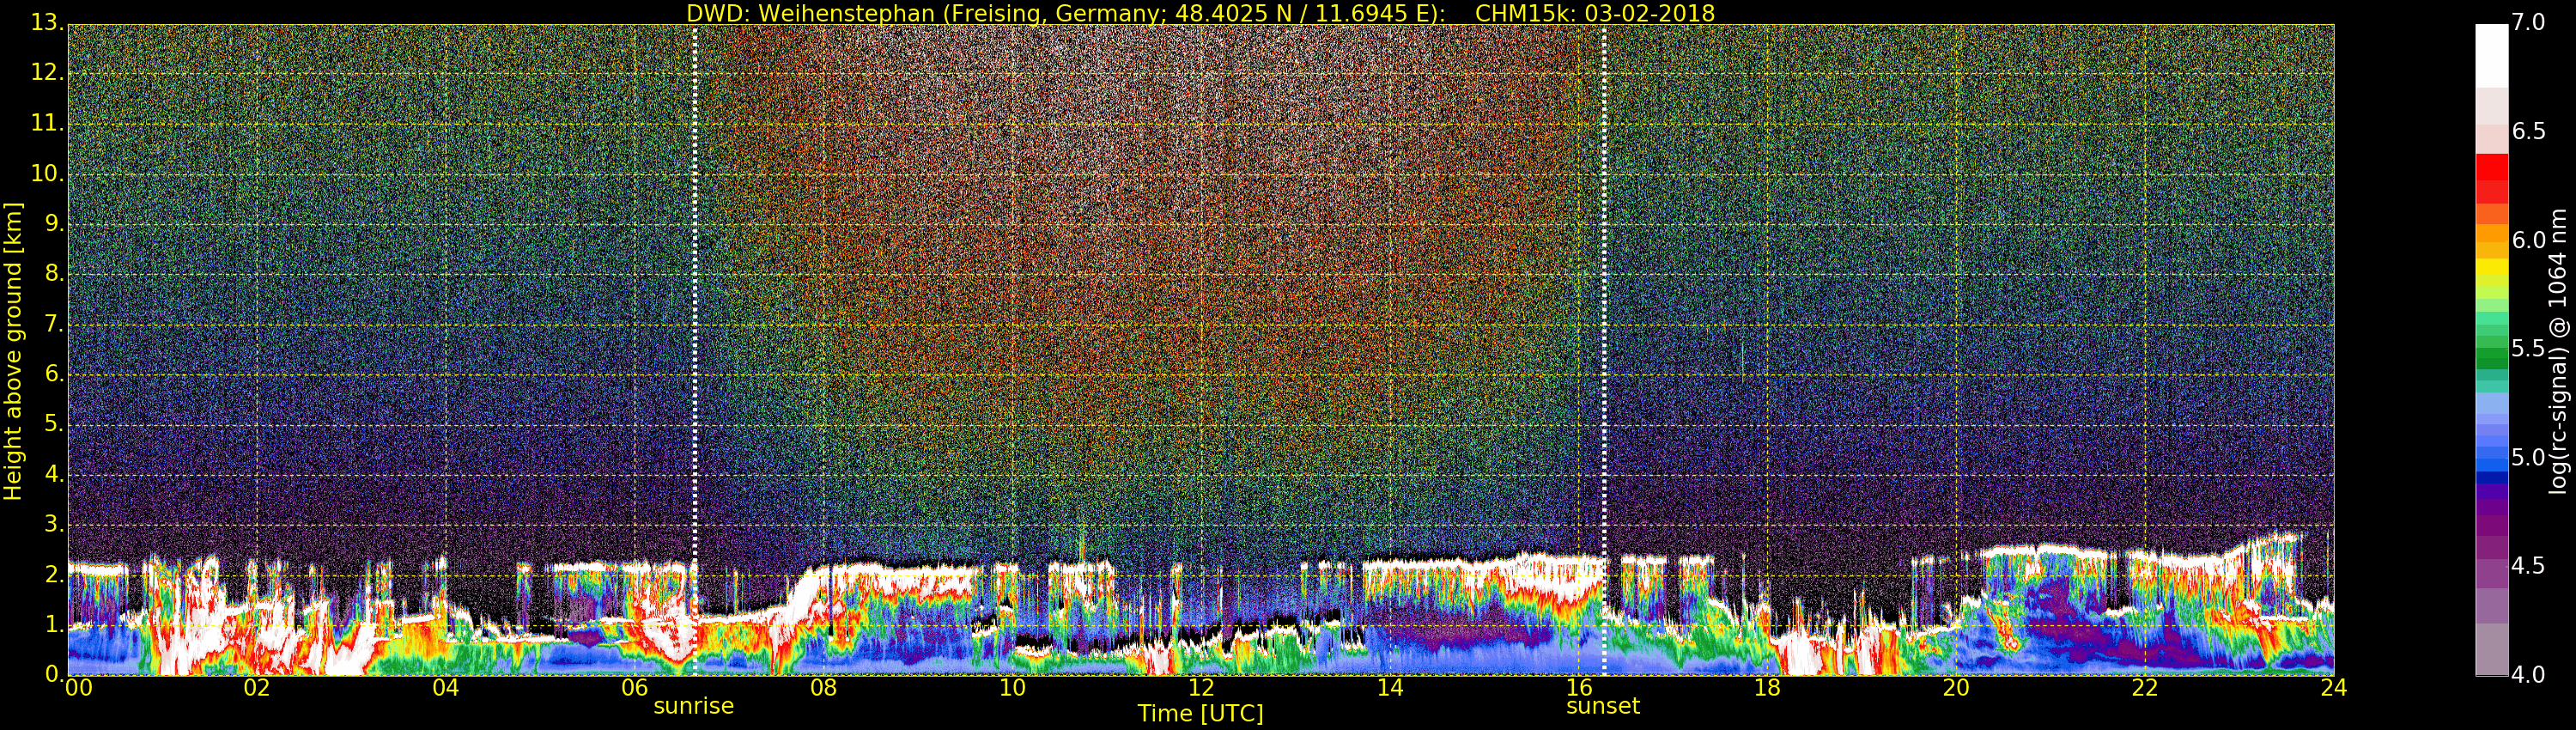Click the colorbar tick value "6.5"
The width and height of the screenshot is (2576, 730).
(2530, 132)
